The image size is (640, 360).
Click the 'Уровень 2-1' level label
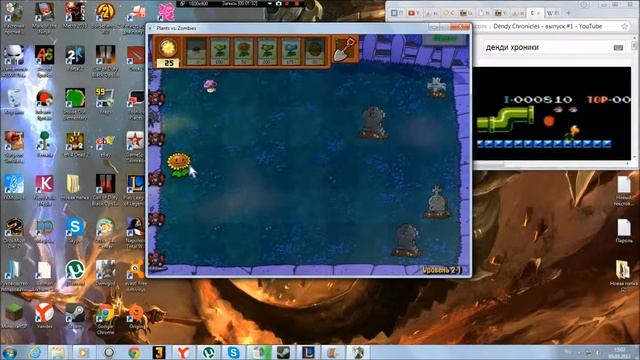[x=441, y=270]
